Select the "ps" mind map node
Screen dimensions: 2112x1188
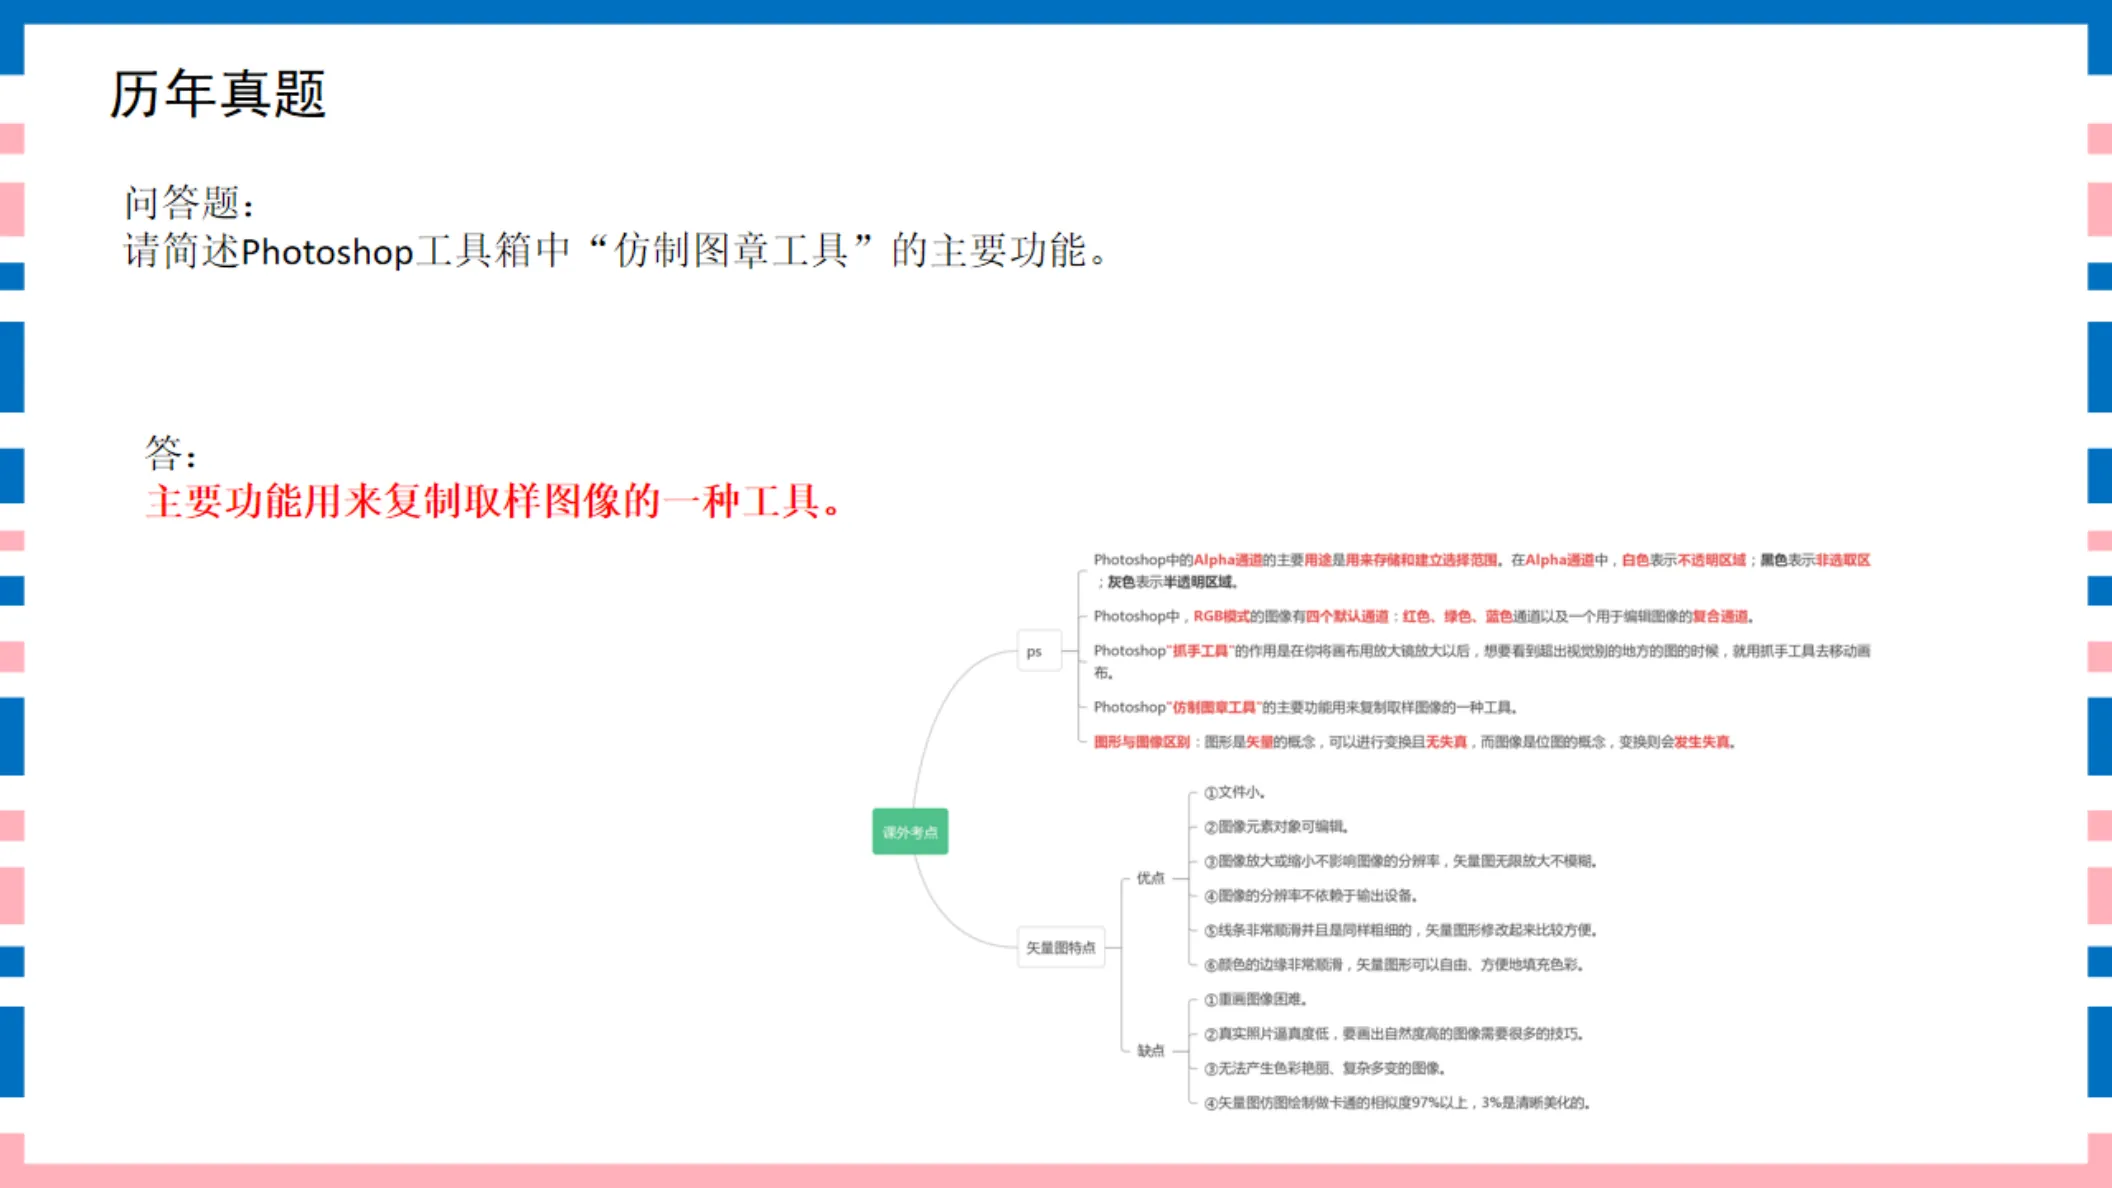1039,651
